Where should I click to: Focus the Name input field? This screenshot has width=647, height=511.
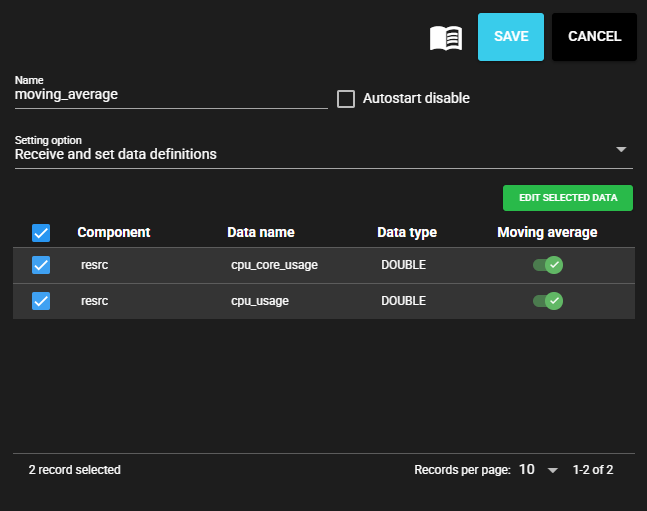pyautogui.click(x=170, y=95)
